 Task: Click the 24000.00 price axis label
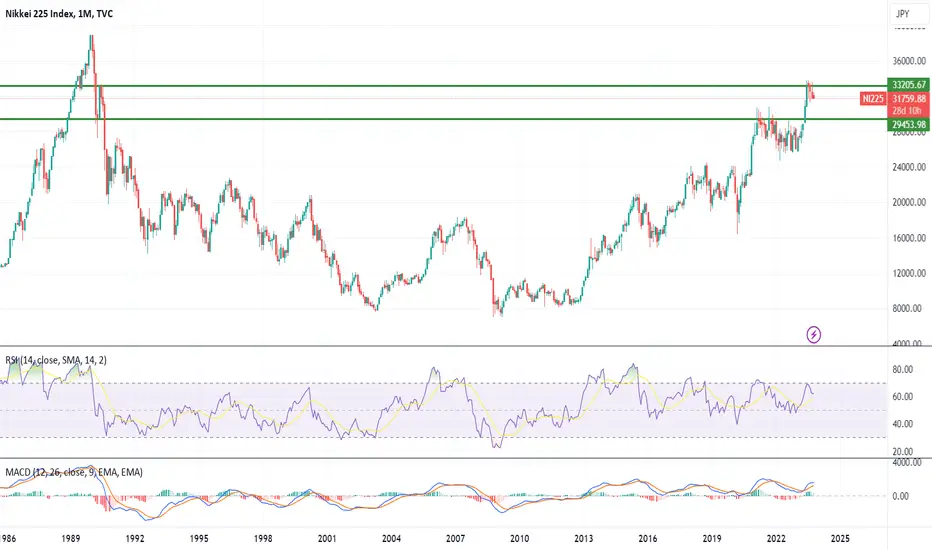[x=909, y=167]
